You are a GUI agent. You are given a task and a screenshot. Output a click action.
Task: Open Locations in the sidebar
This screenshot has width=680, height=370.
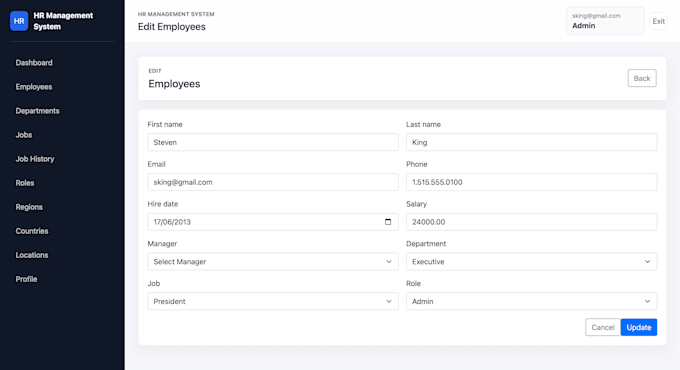click(32, 255)
